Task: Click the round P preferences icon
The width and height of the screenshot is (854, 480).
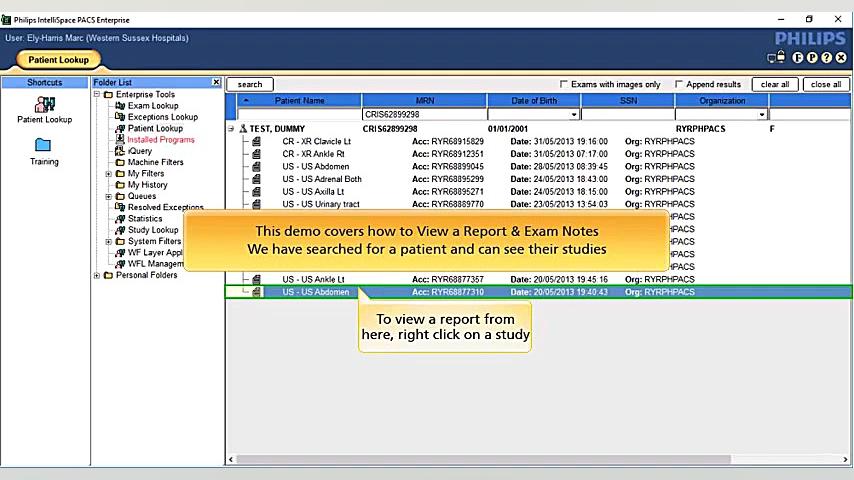Action: tap(812, 57)
